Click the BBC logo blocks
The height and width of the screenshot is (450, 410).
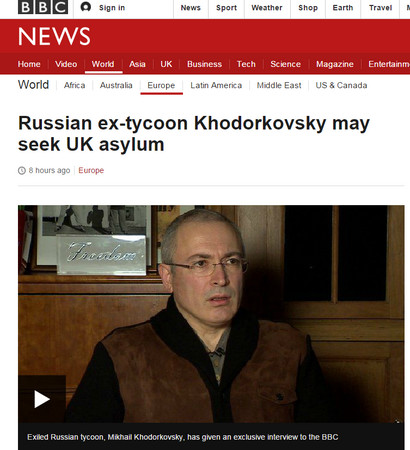click(43, 7)
